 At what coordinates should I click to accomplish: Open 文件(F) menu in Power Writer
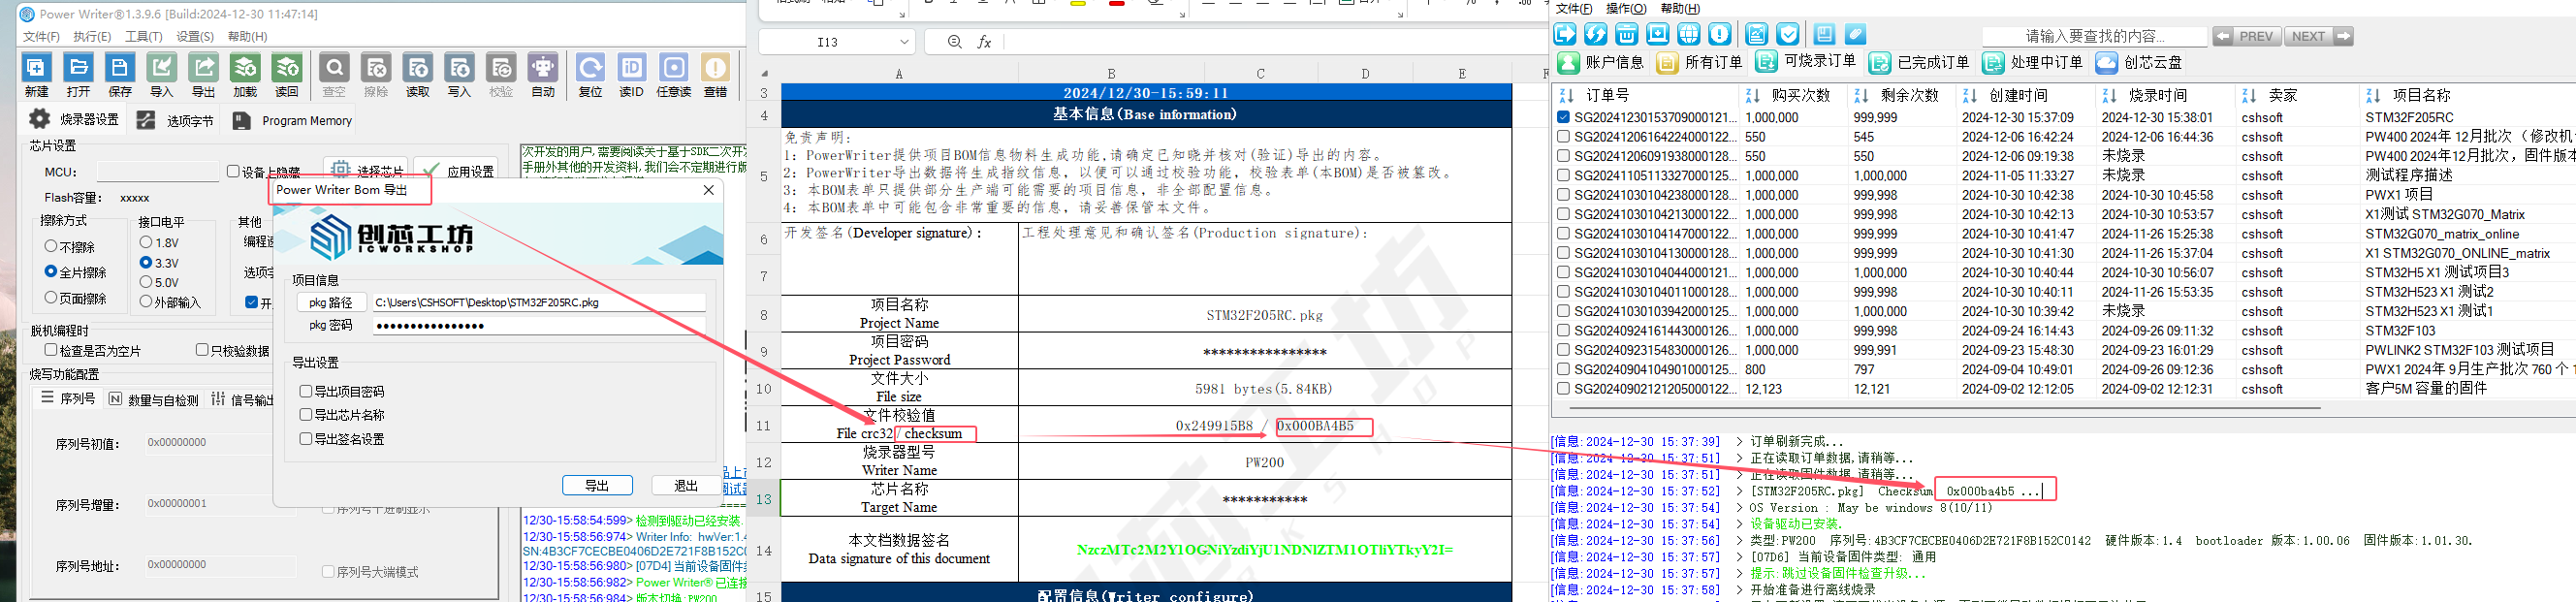pyautogui.click(x=41, y=37)
